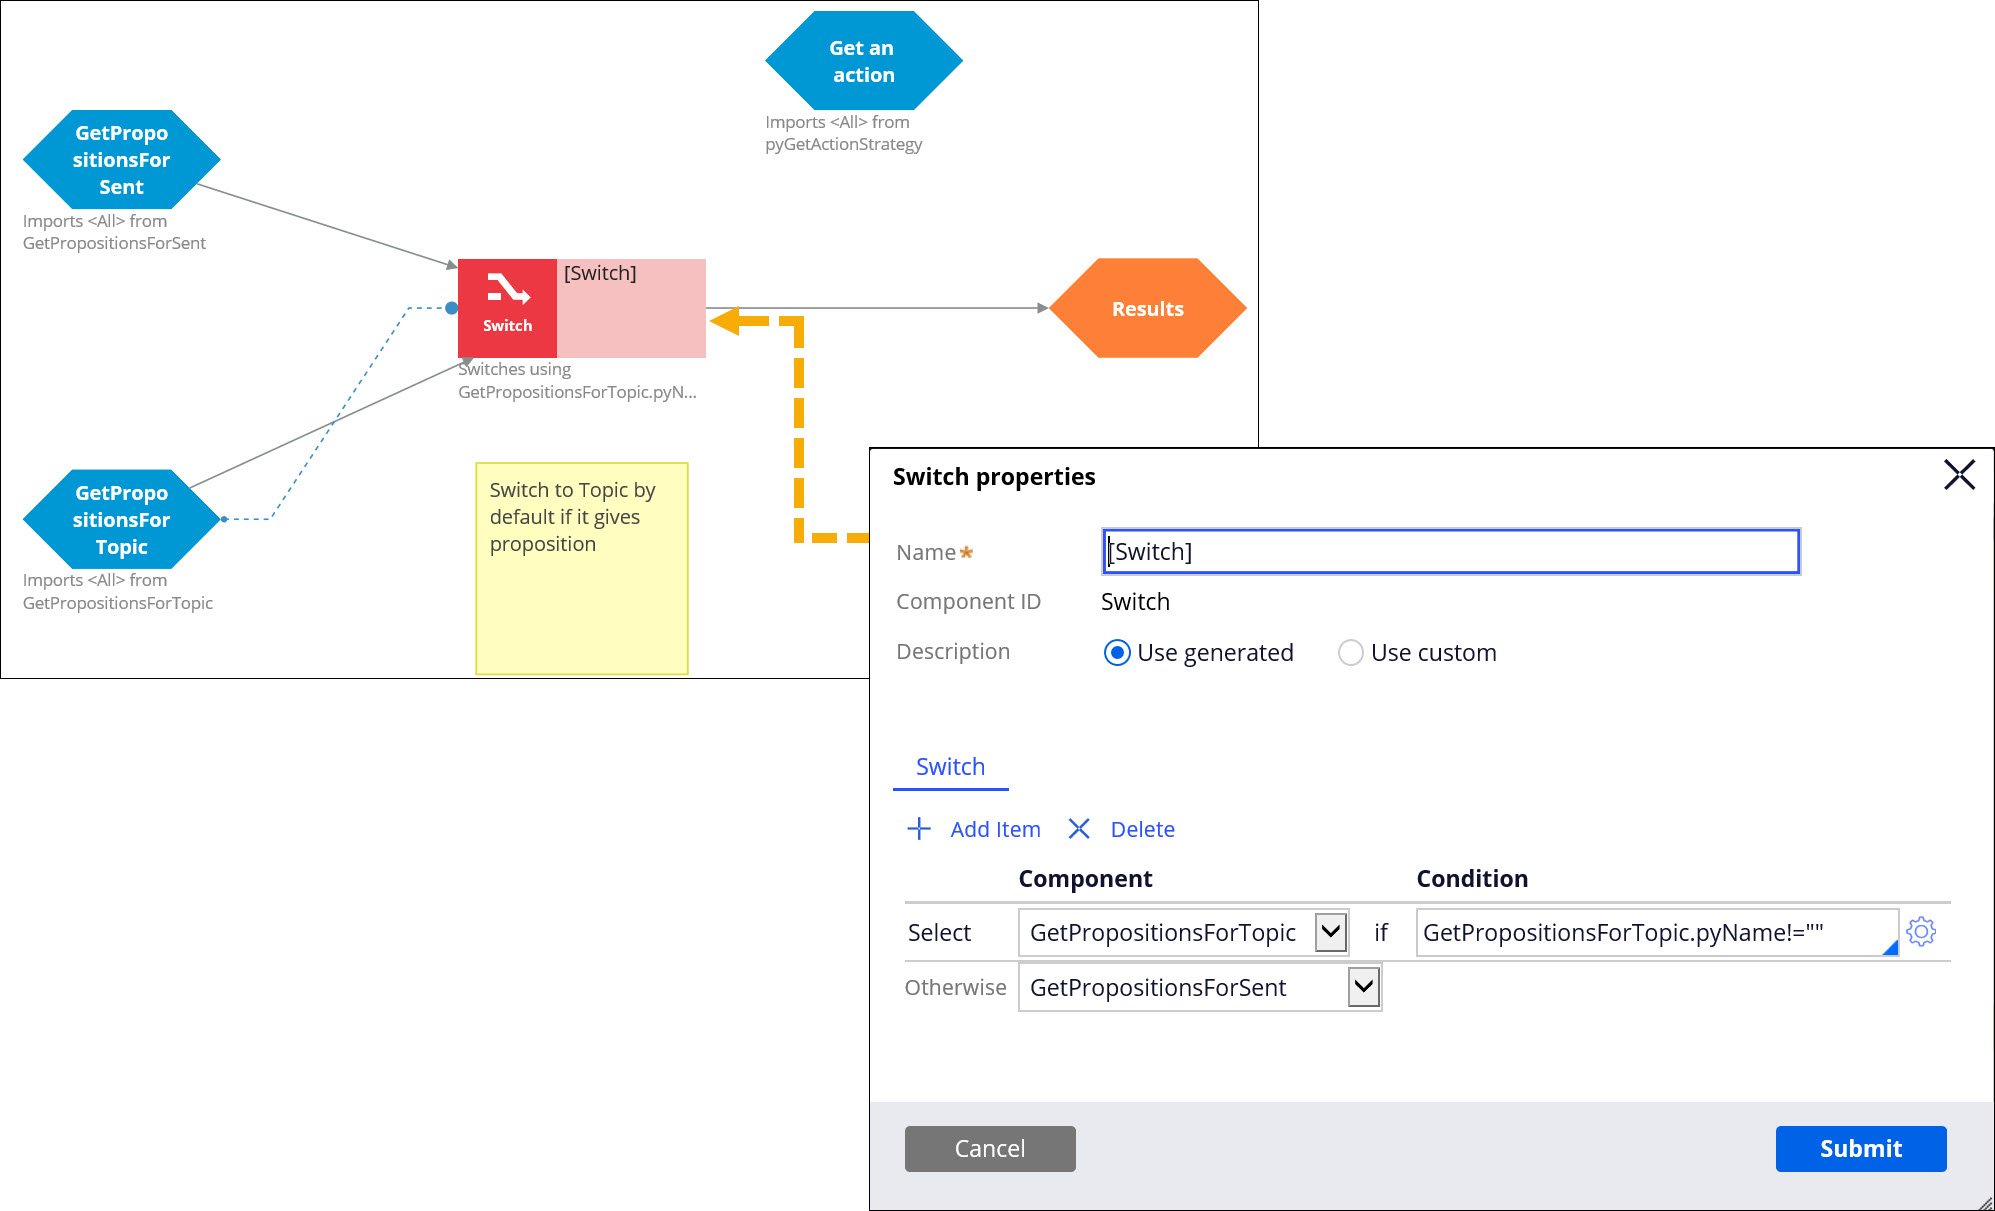Close the Switch properties dialog
Image resolution: width=1995 pixels, height=1211 pixels.
pyautogui.click(x=1958, y=475)
